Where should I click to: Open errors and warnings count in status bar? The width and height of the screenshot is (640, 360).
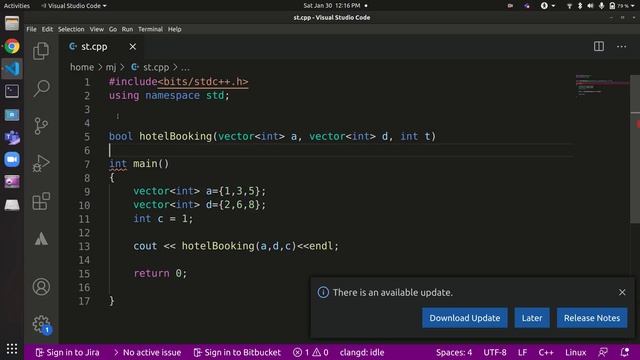click(311, 352)
